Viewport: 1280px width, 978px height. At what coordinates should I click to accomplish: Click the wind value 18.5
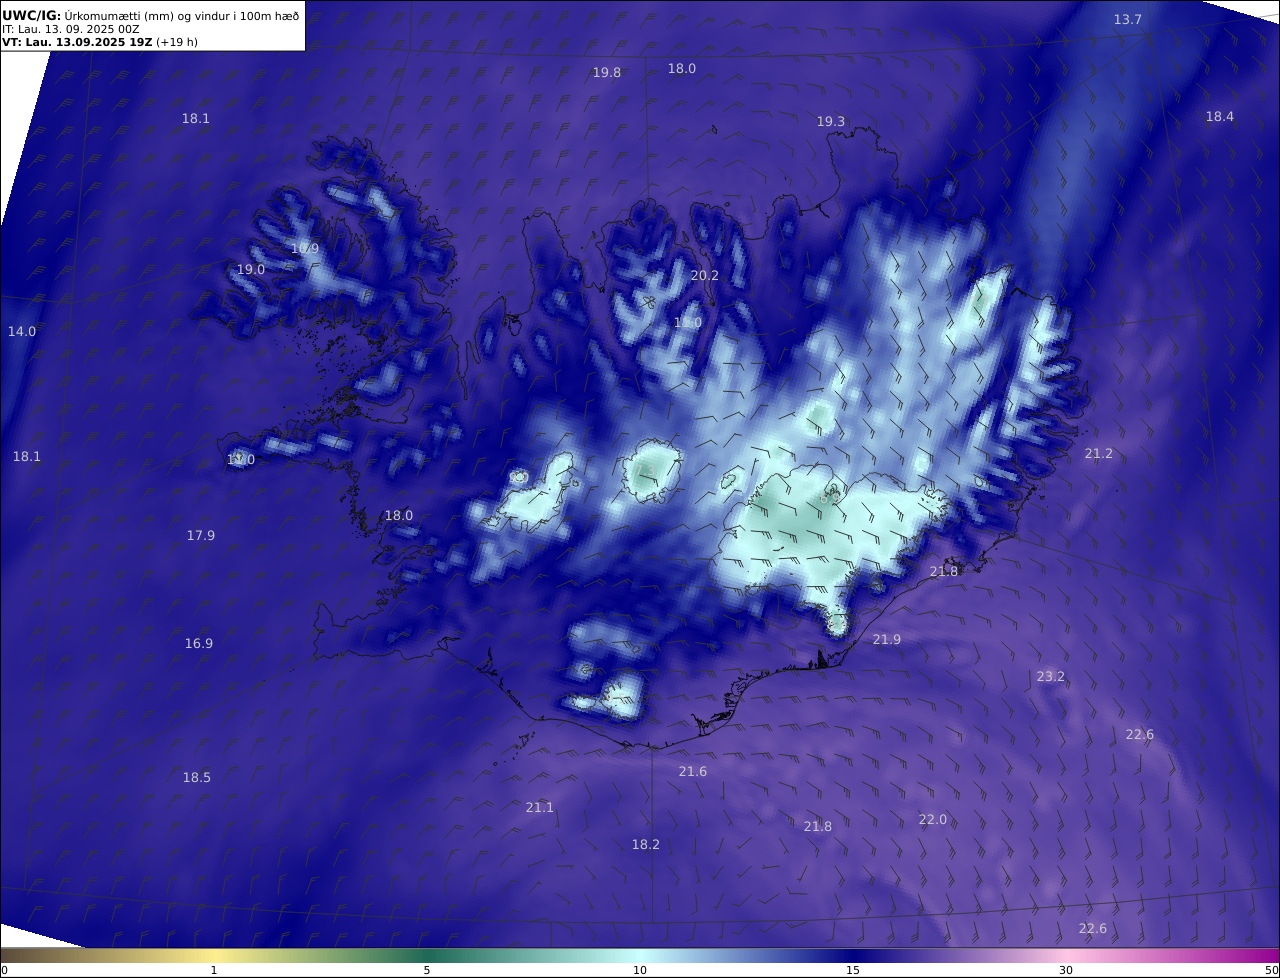tap(196, 777)
